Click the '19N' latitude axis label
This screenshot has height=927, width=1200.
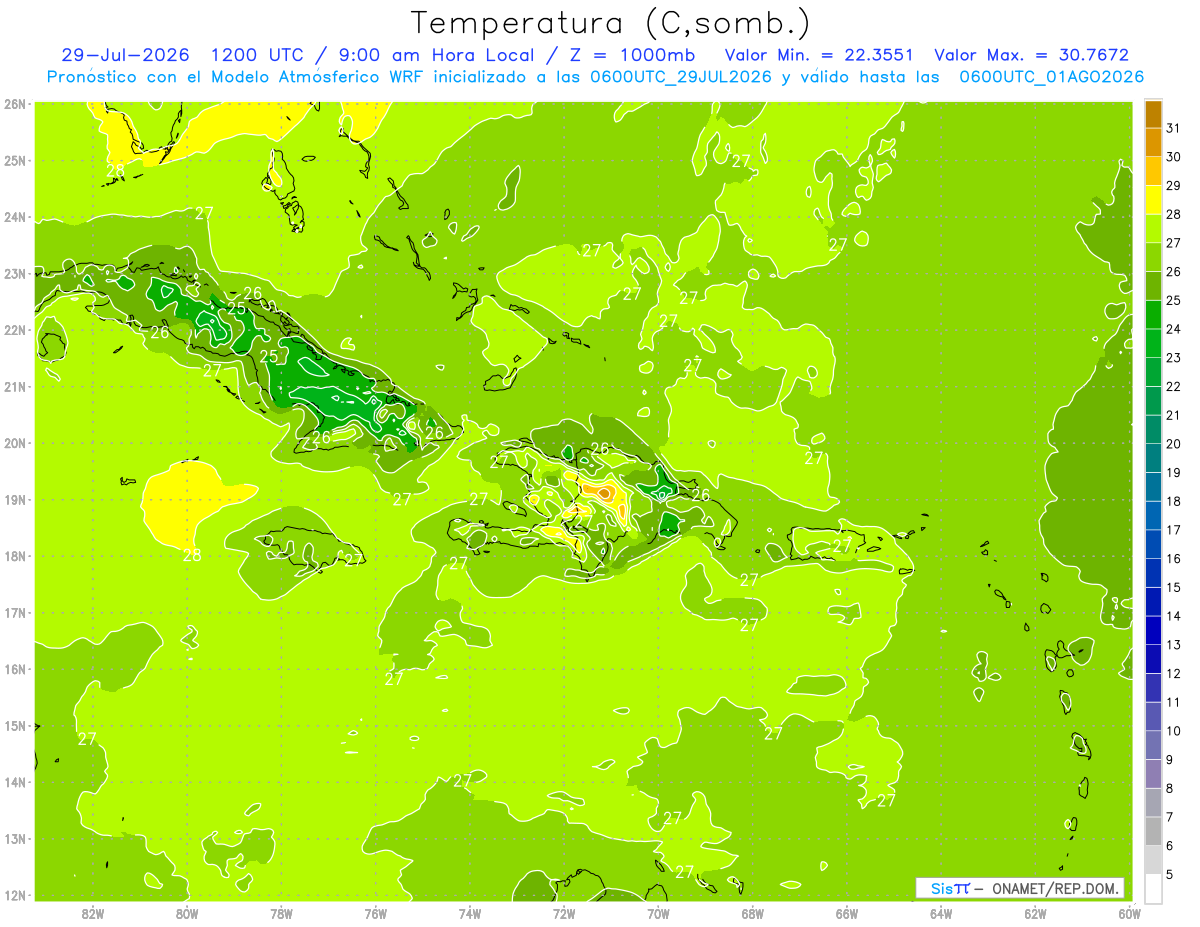[15, 499]
